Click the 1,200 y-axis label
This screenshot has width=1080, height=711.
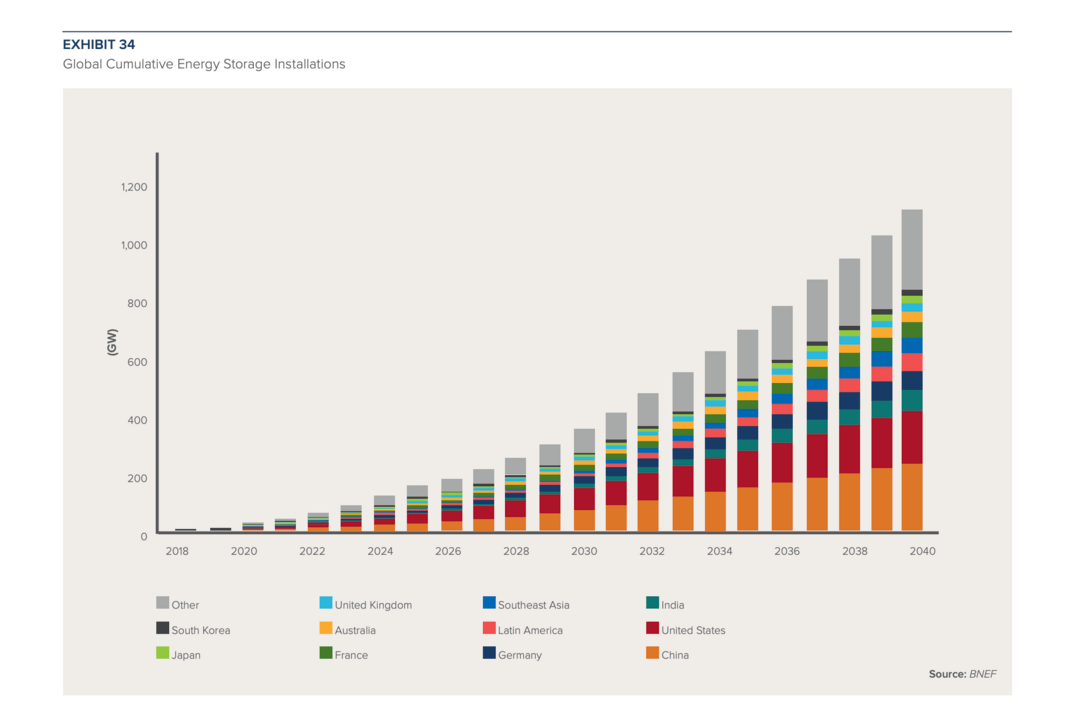(x=134, y=187)
